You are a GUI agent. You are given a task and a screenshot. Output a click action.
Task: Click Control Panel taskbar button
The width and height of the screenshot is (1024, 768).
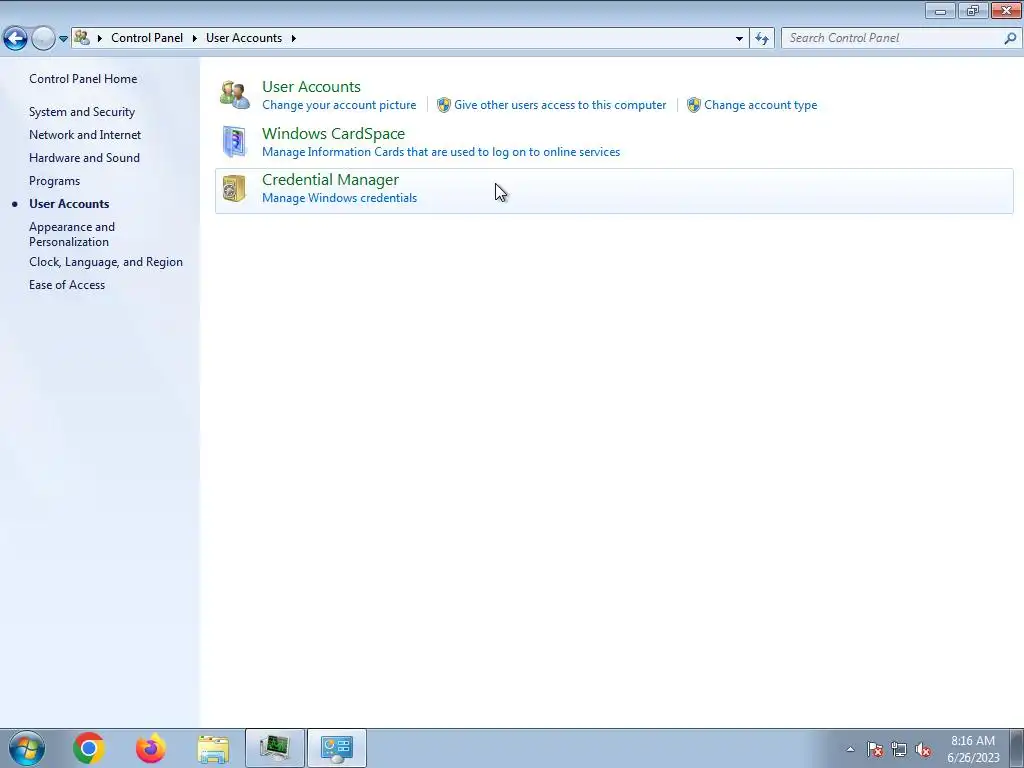click(x=337, y=748)
